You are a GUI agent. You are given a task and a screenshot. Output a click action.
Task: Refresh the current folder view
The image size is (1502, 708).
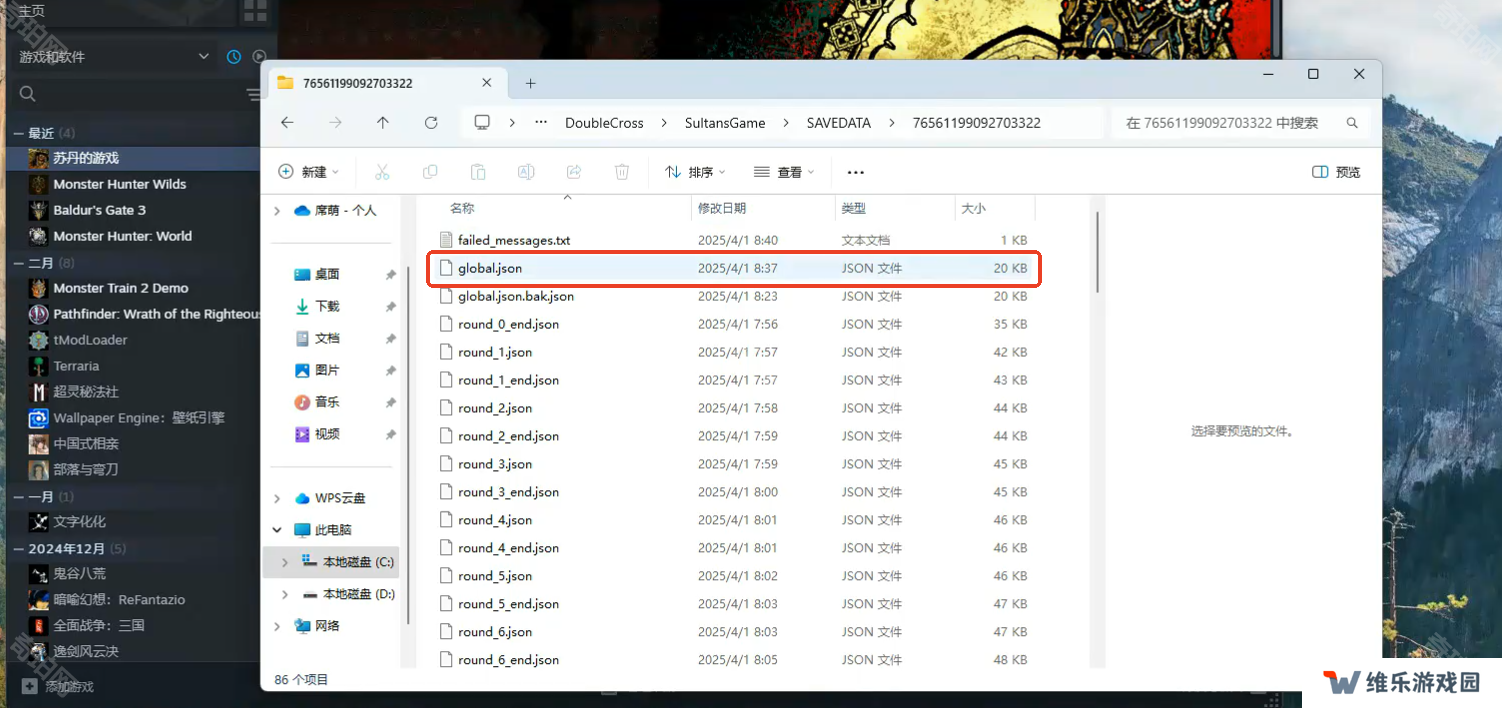click(431, 123)
